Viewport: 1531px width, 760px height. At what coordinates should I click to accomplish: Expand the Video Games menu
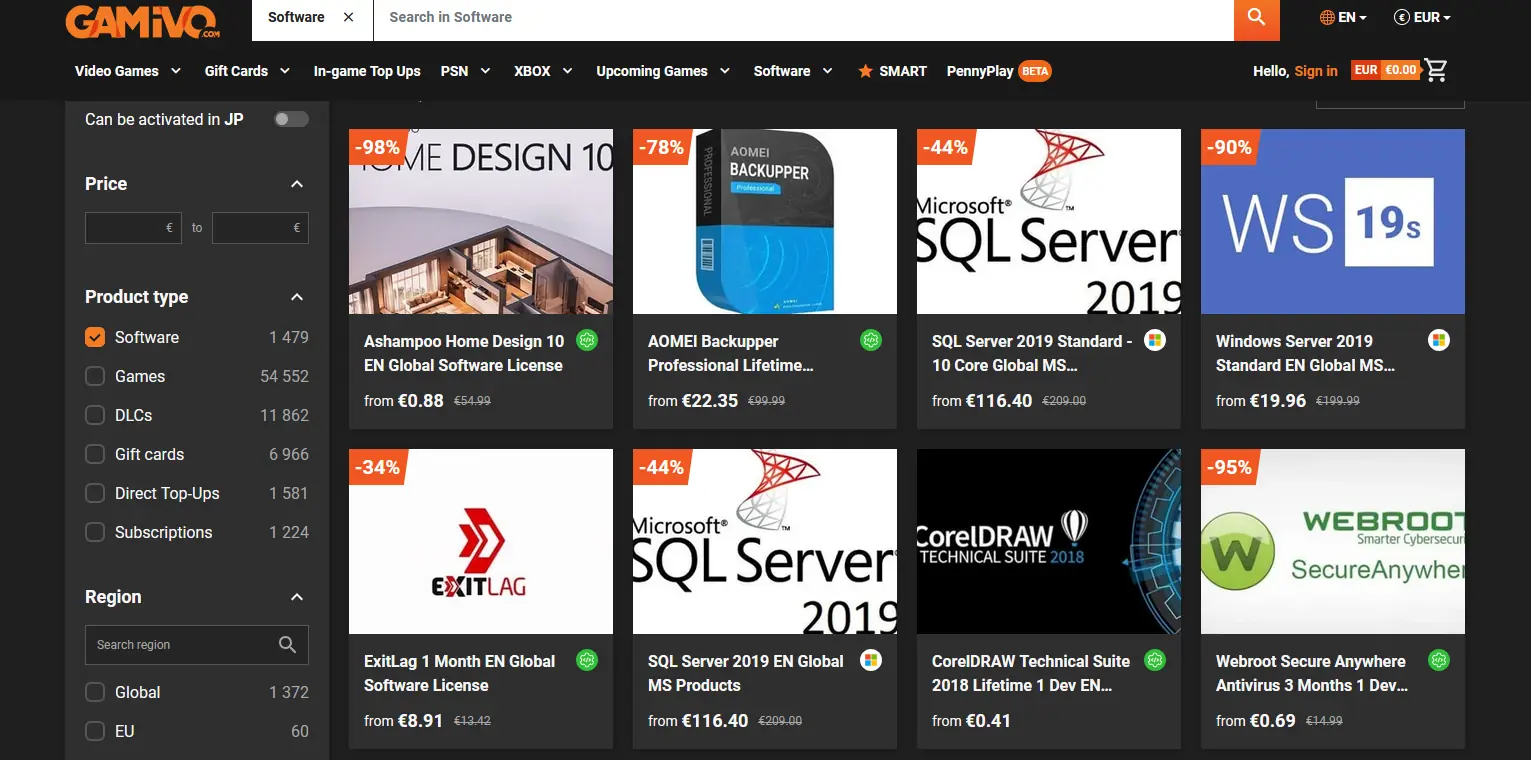click(128, 71)
